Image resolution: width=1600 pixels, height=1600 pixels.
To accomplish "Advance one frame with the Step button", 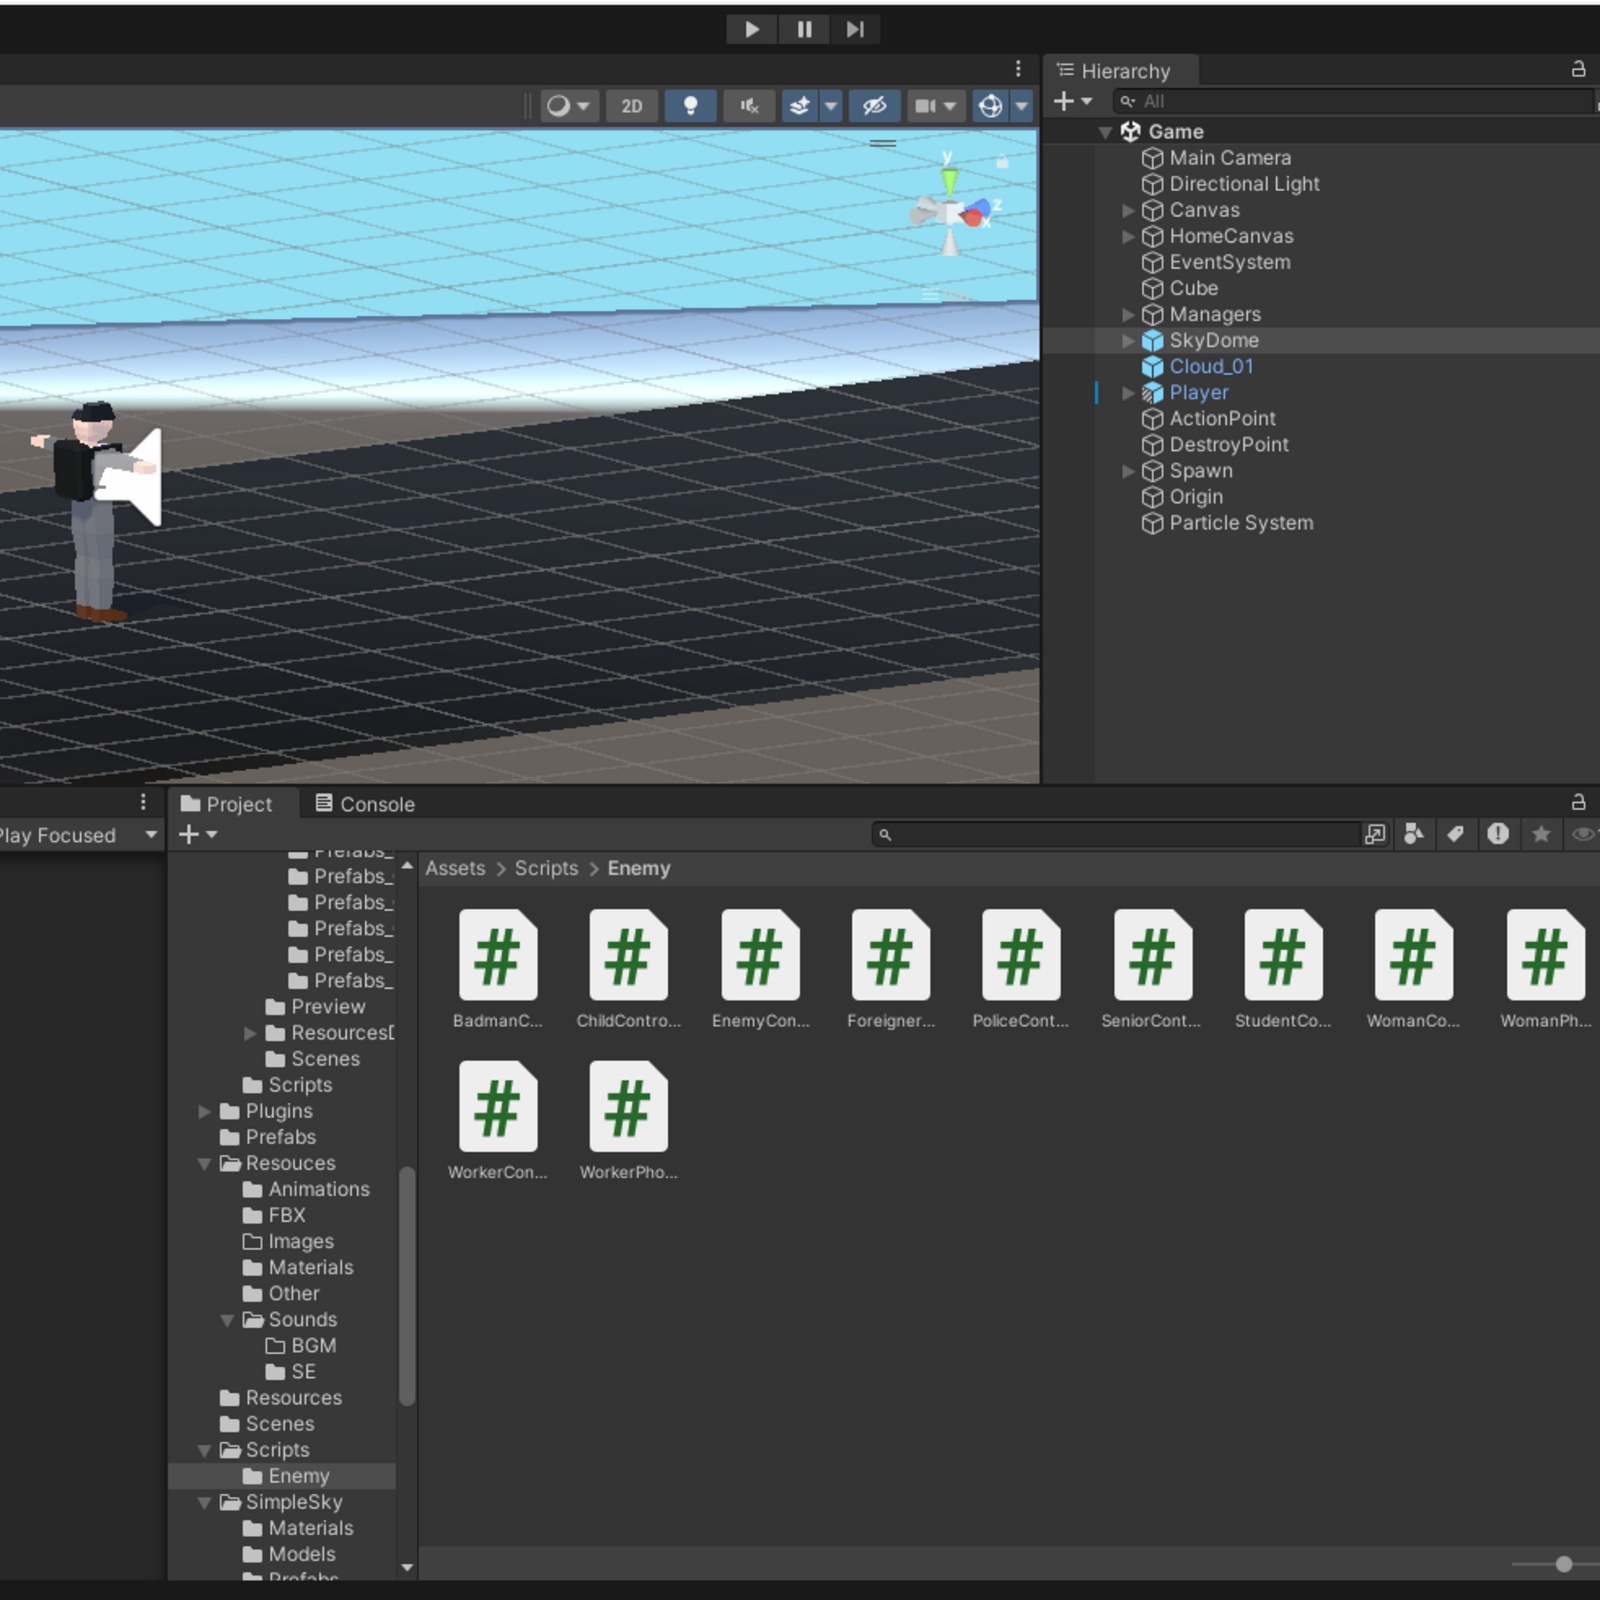I will click(x=855, y=29).
